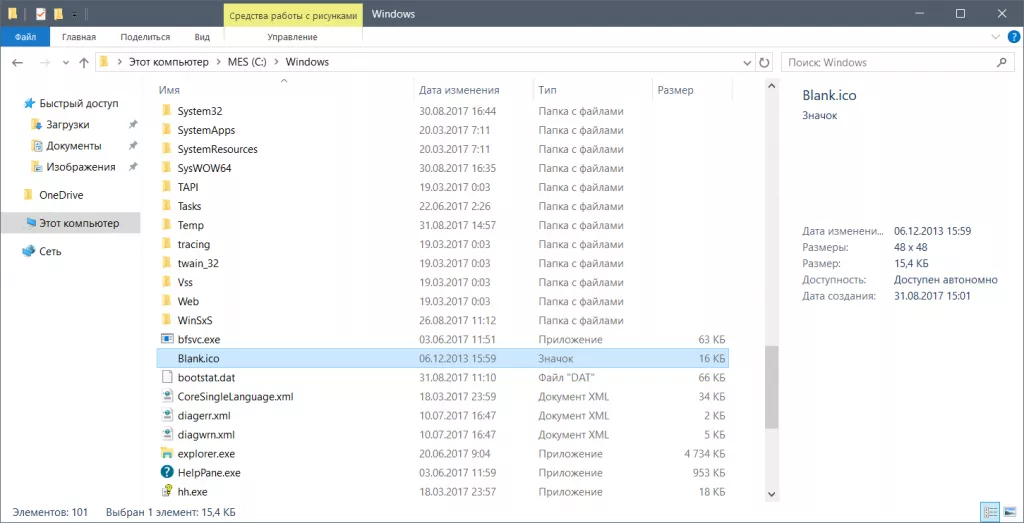Click the Back navigation arrow

coord(17,62)
